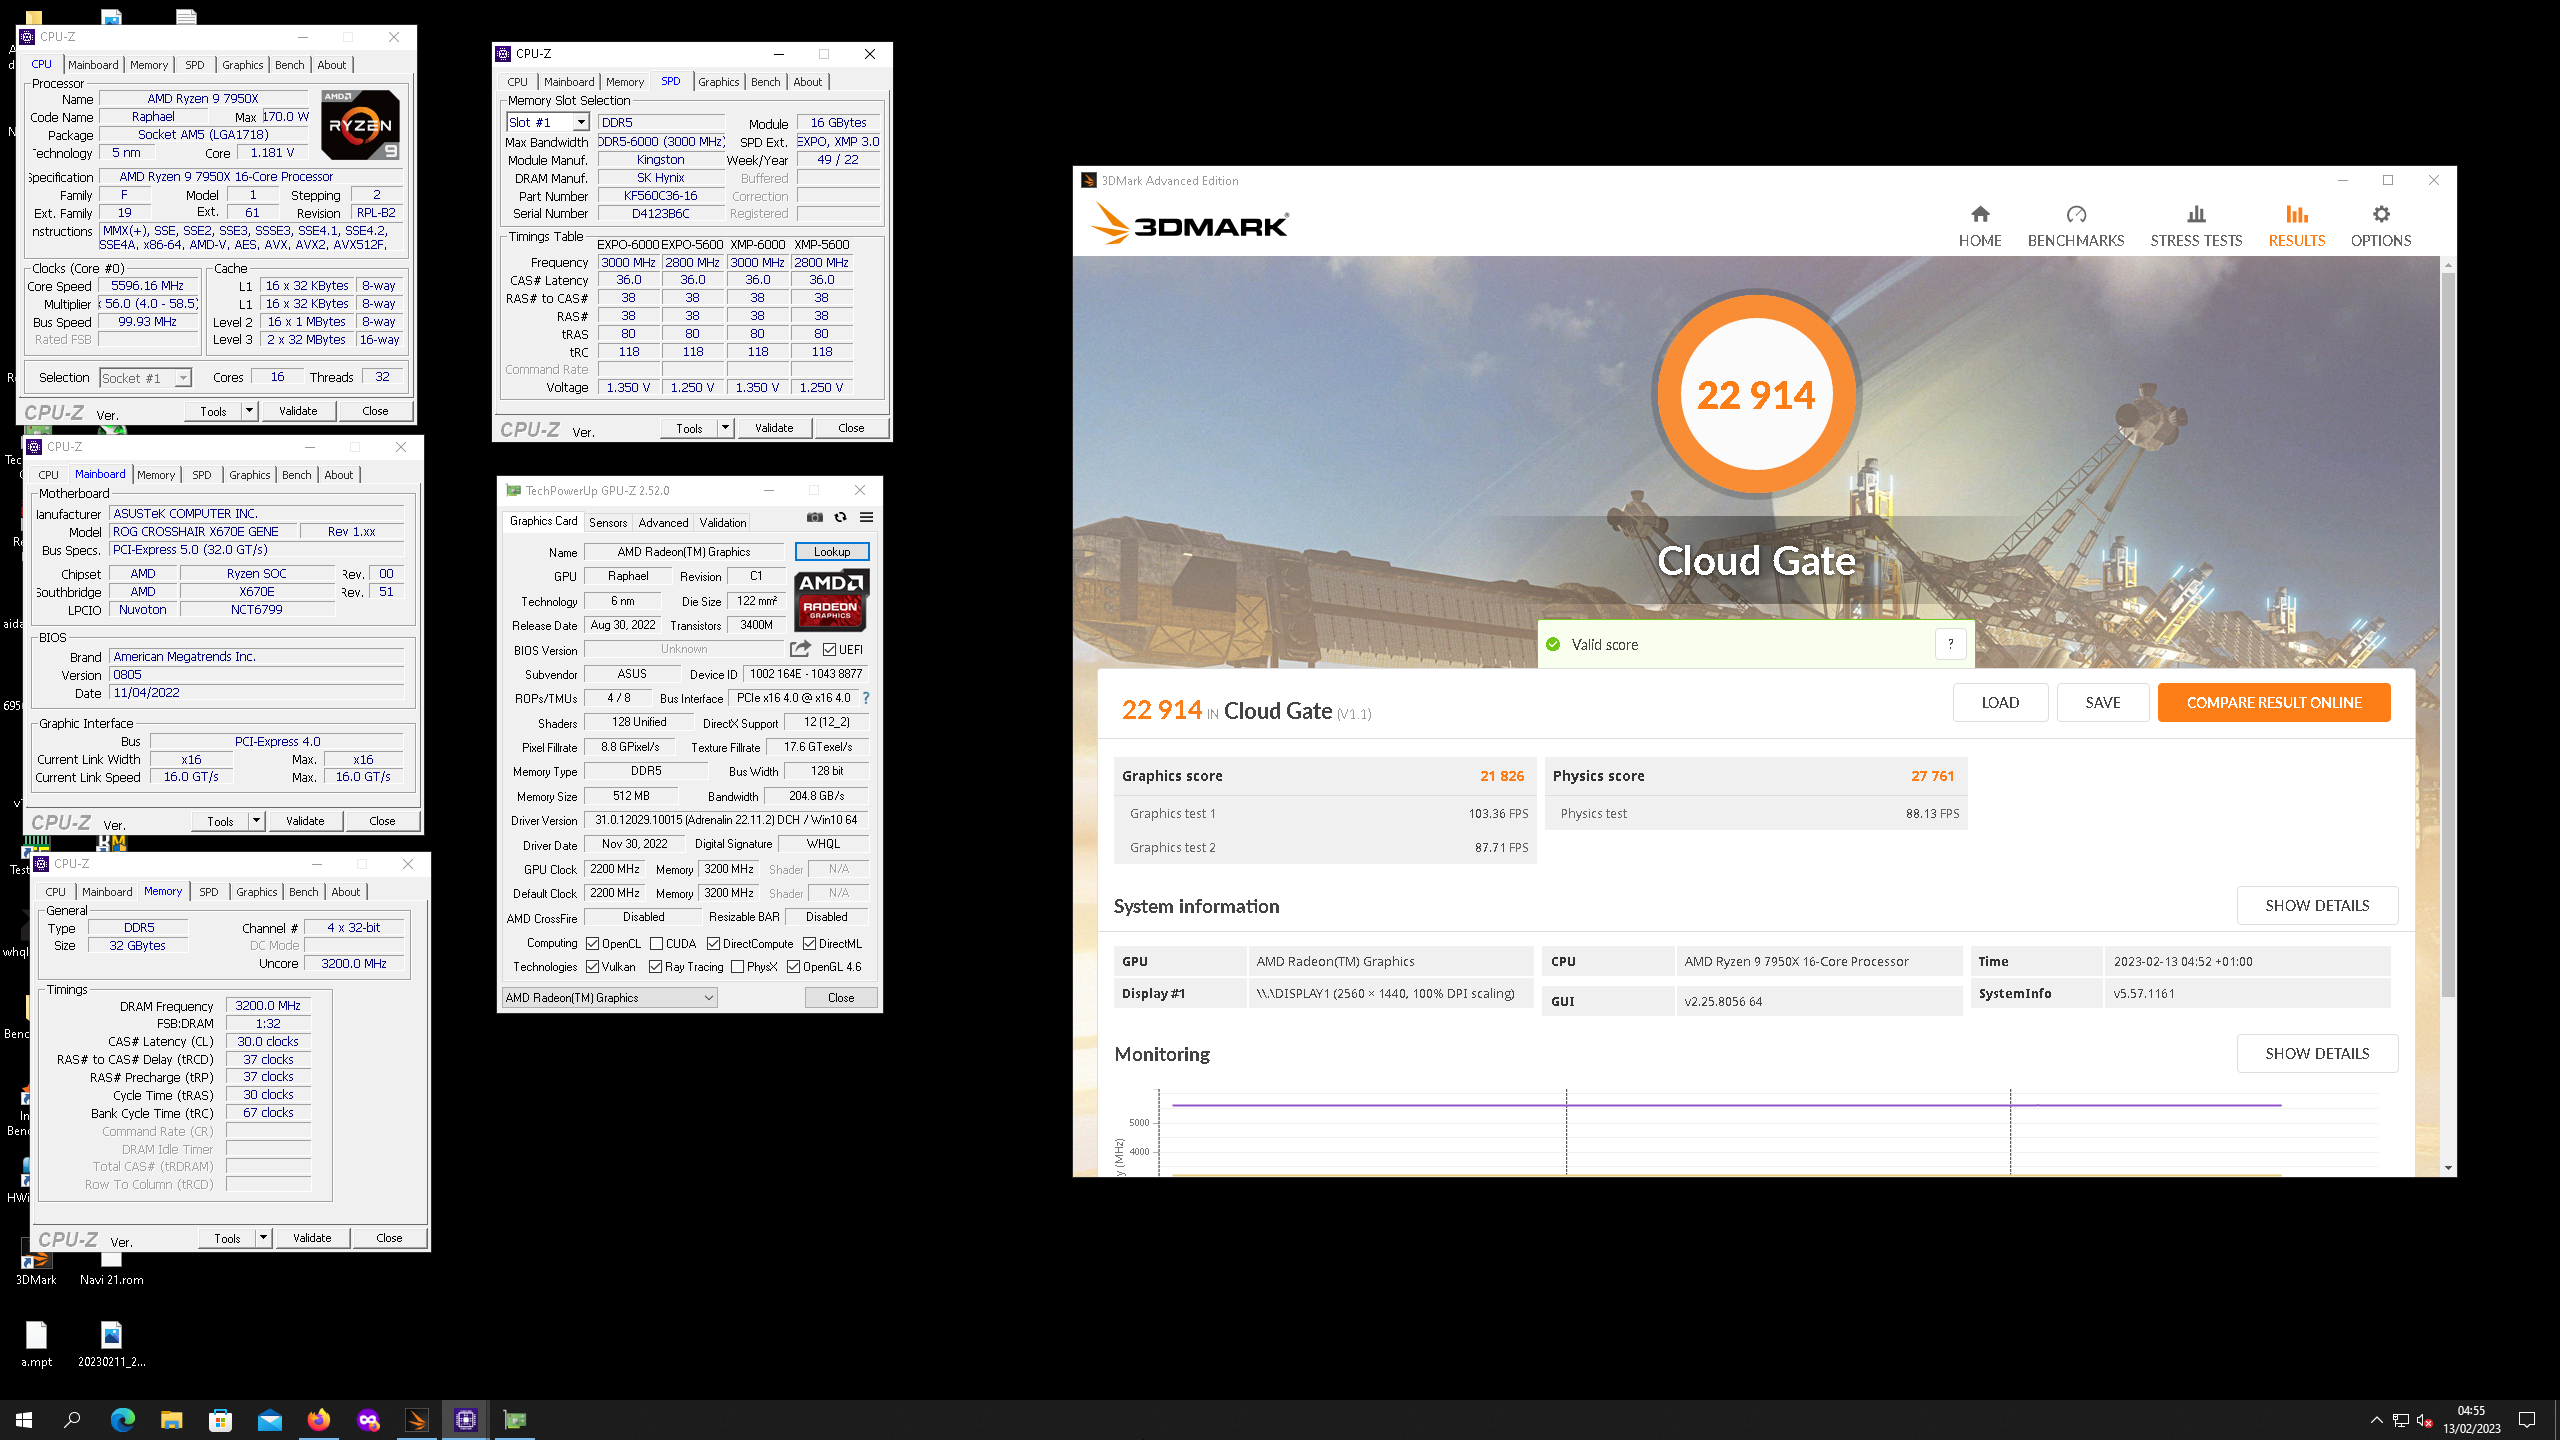Open OPTIONS gear icon in 3DMark
2560x1440 pixels.
2381,214
